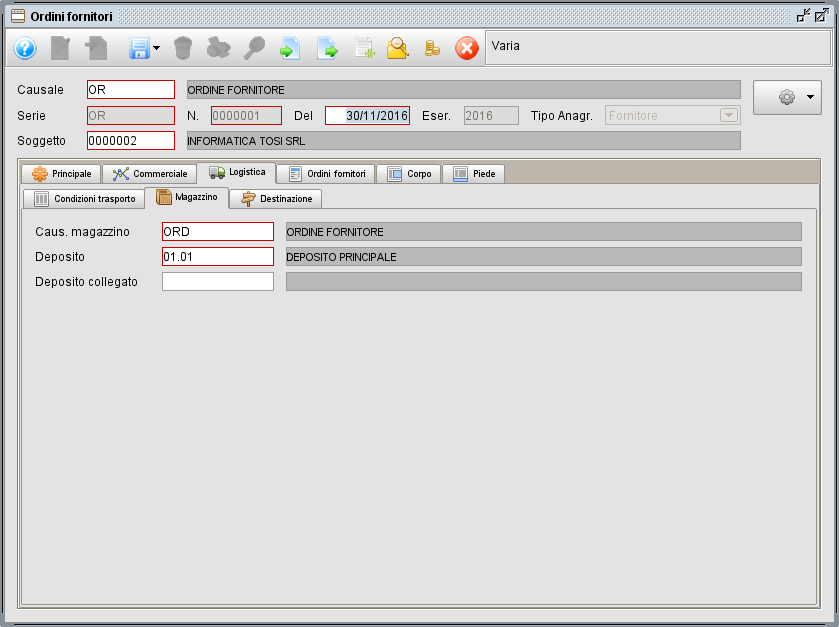Screen dimensions: 839x627
Task: Click the document with magnifier icon
Action: (398, 48)
